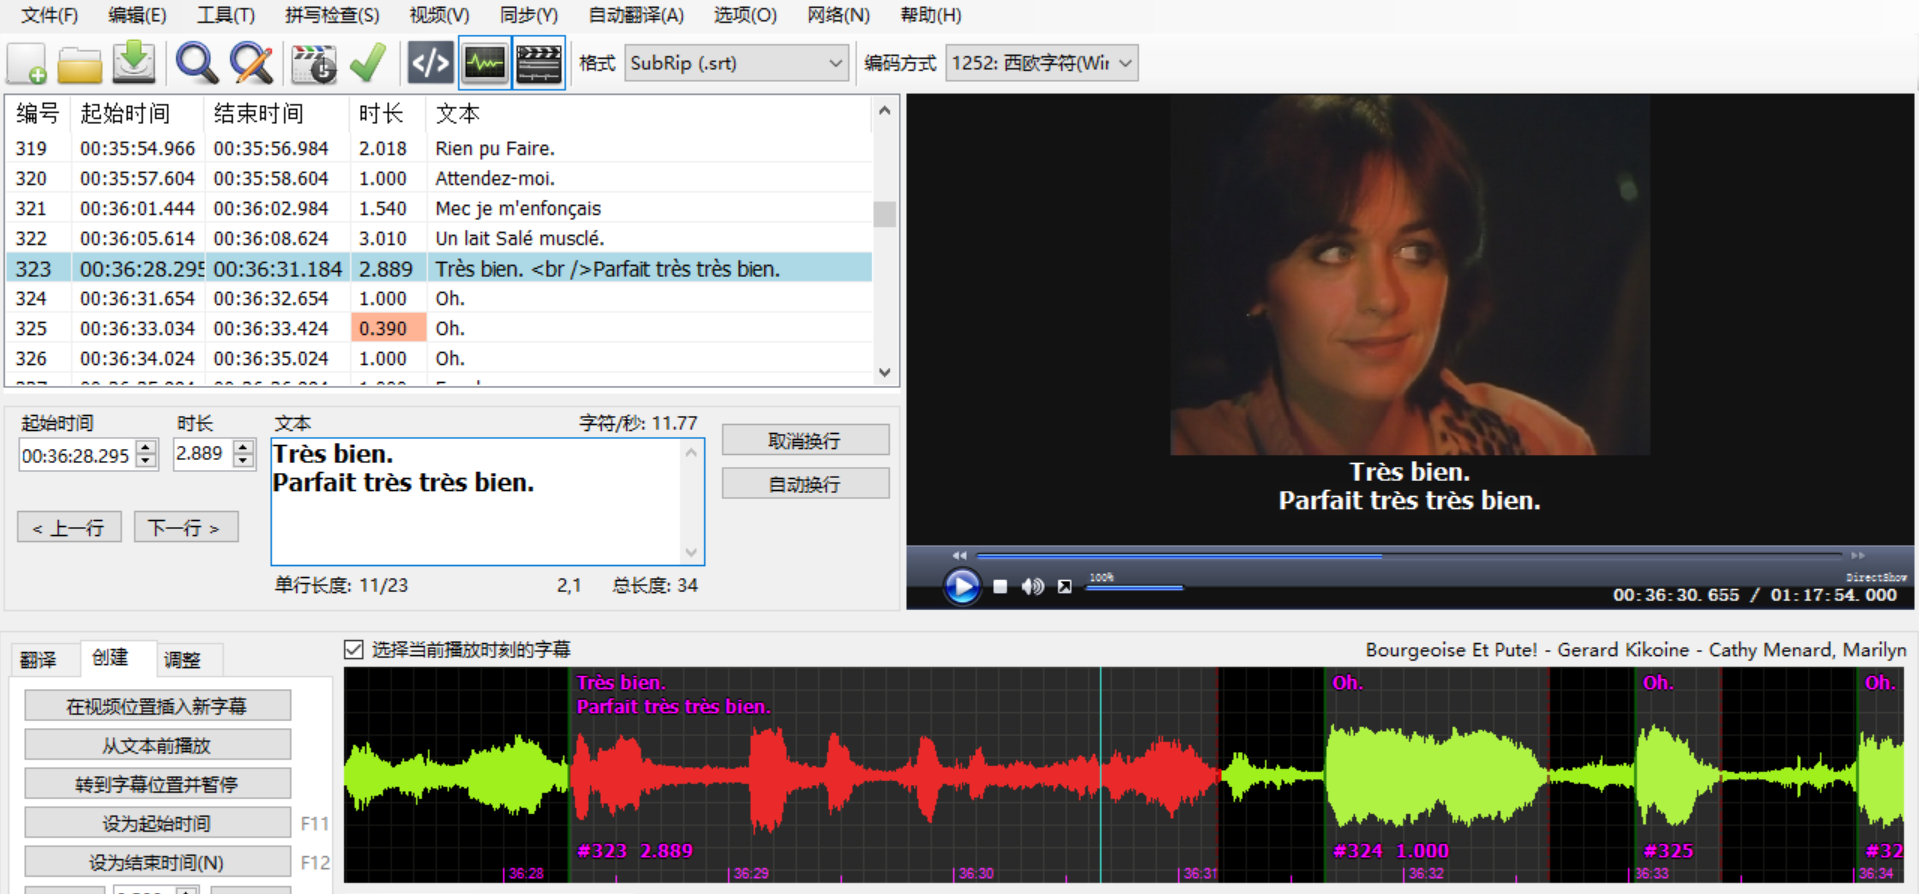Open the 选项(O) menu
Viewport: 1919px width, 894px height.
pos(745,15)
